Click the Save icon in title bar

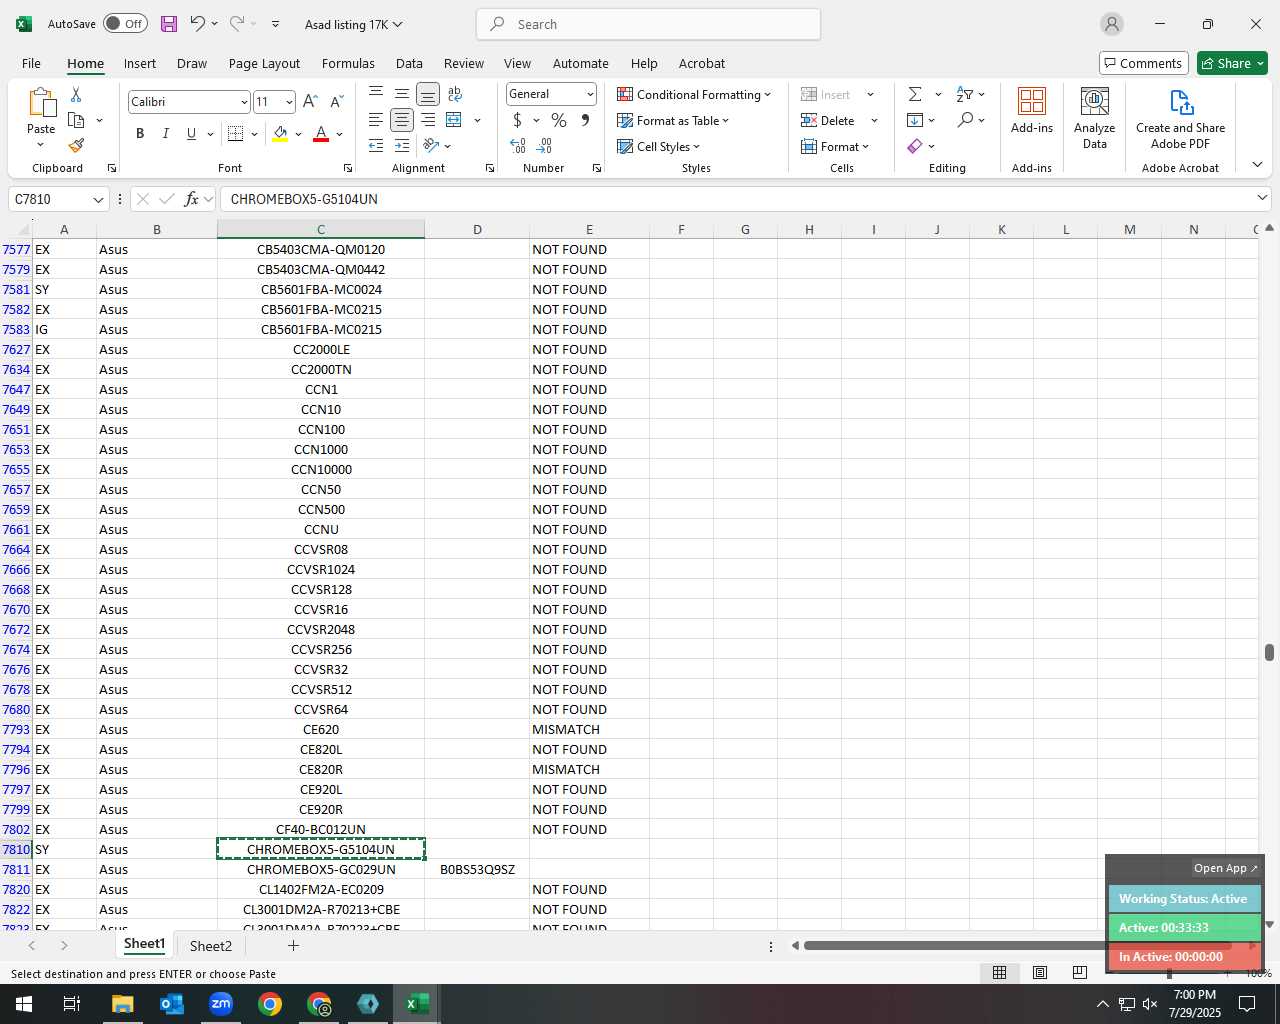point(169,24)
